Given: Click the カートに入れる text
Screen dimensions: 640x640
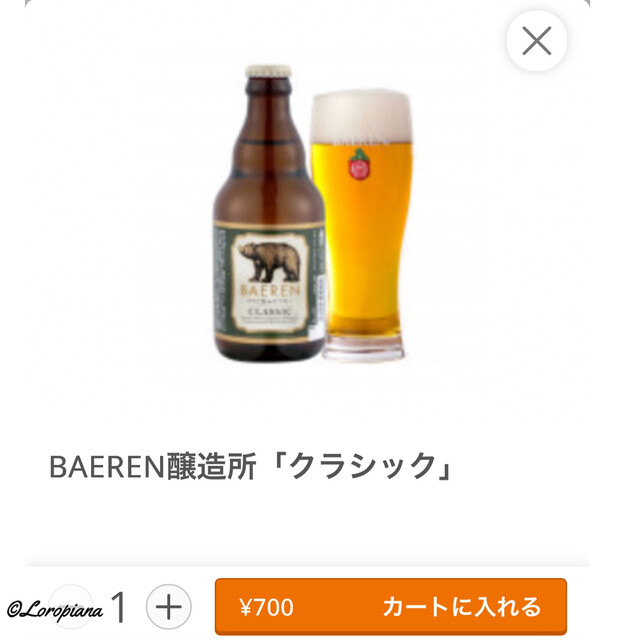Looking at the screenshot, I should click(x=462, y=607).
